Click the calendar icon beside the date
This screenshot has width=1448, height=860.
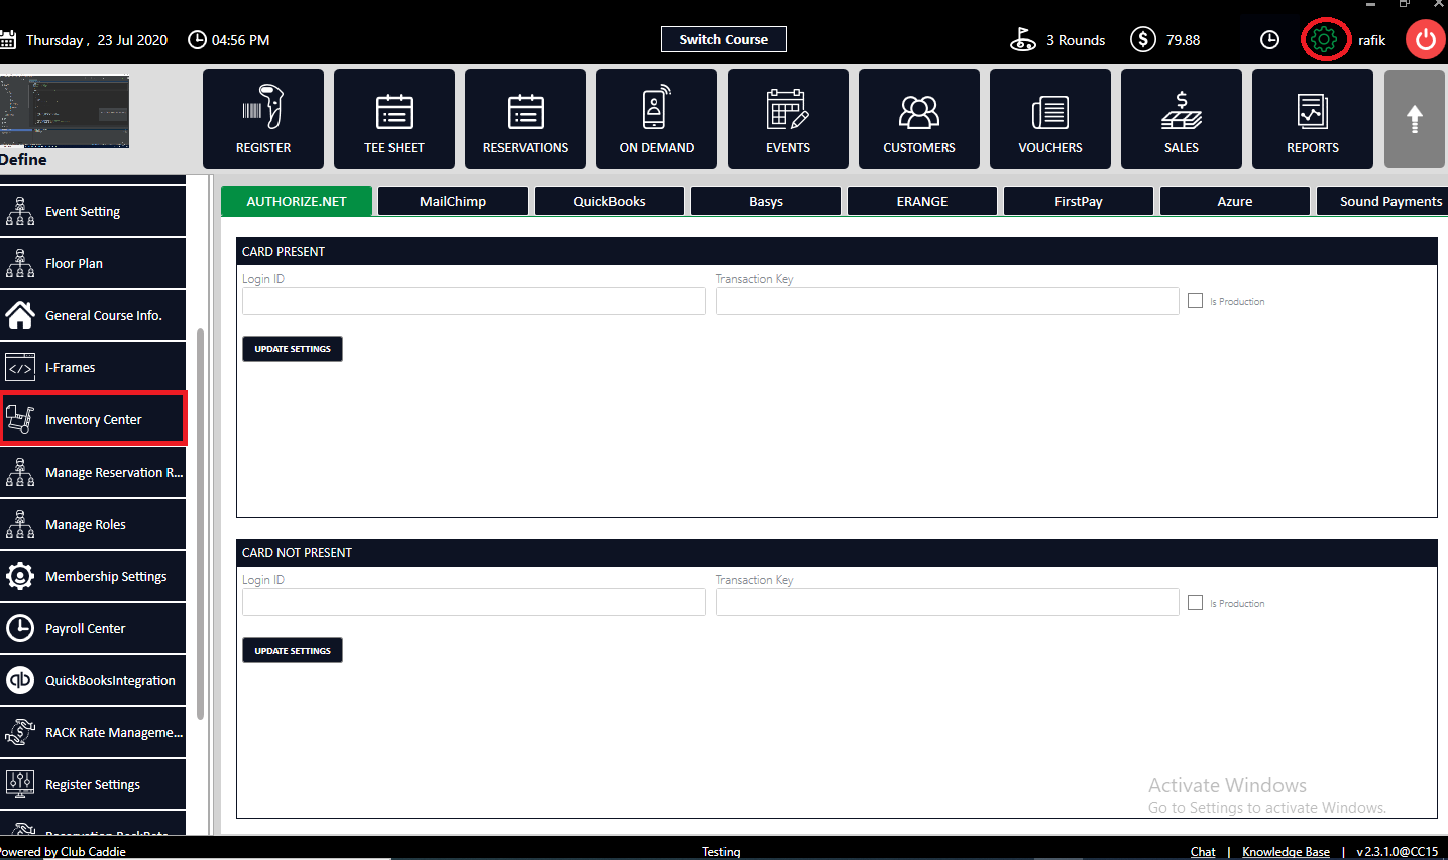[8, 40]
